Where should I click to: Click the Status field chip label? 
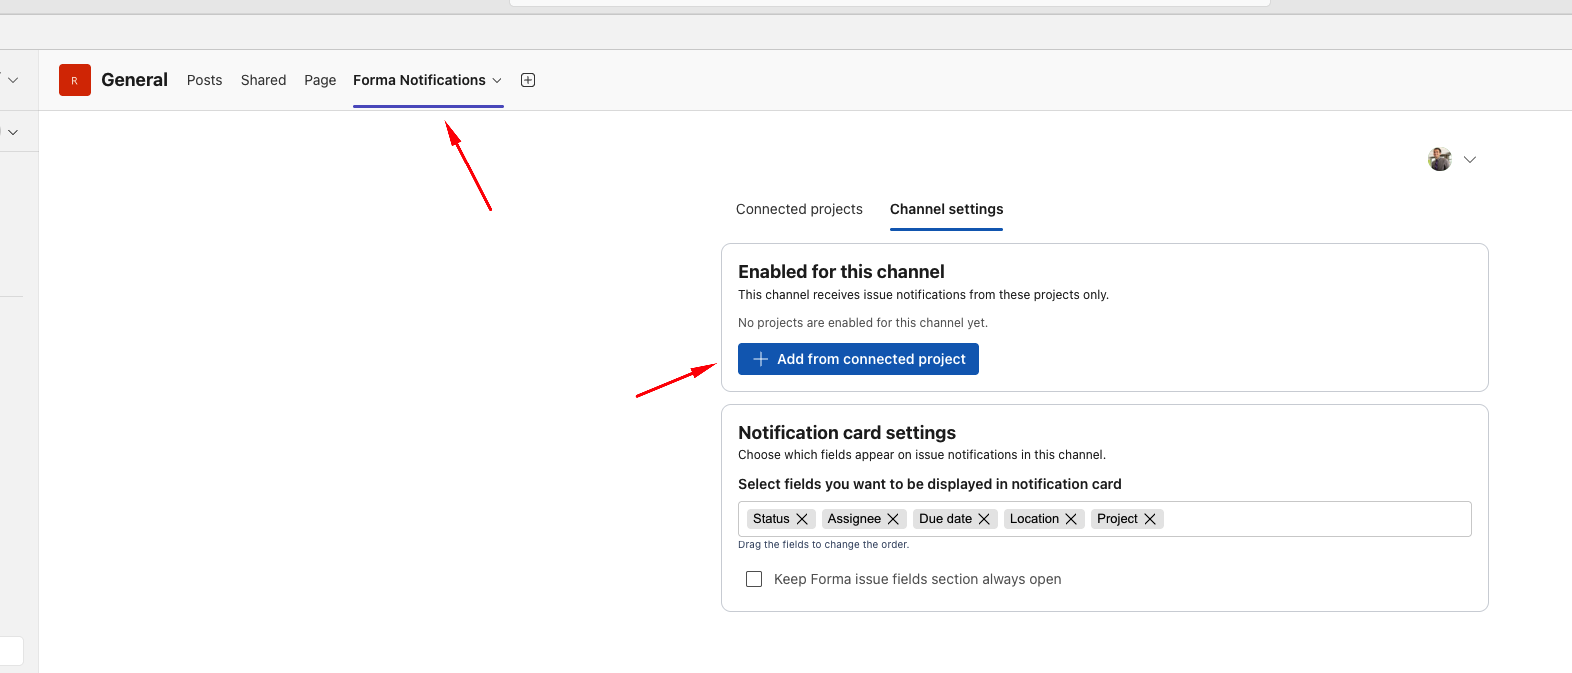[771, 519]
